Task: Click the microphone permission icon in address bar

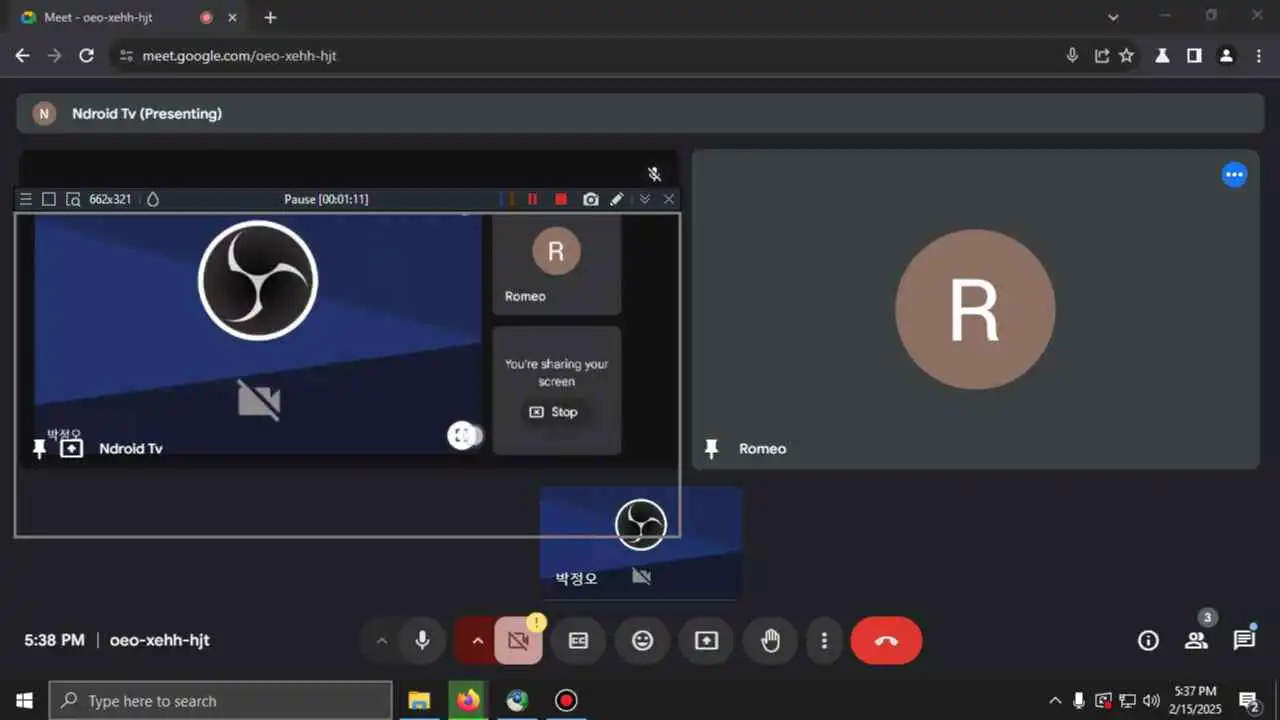Action: pos(1072,56)
